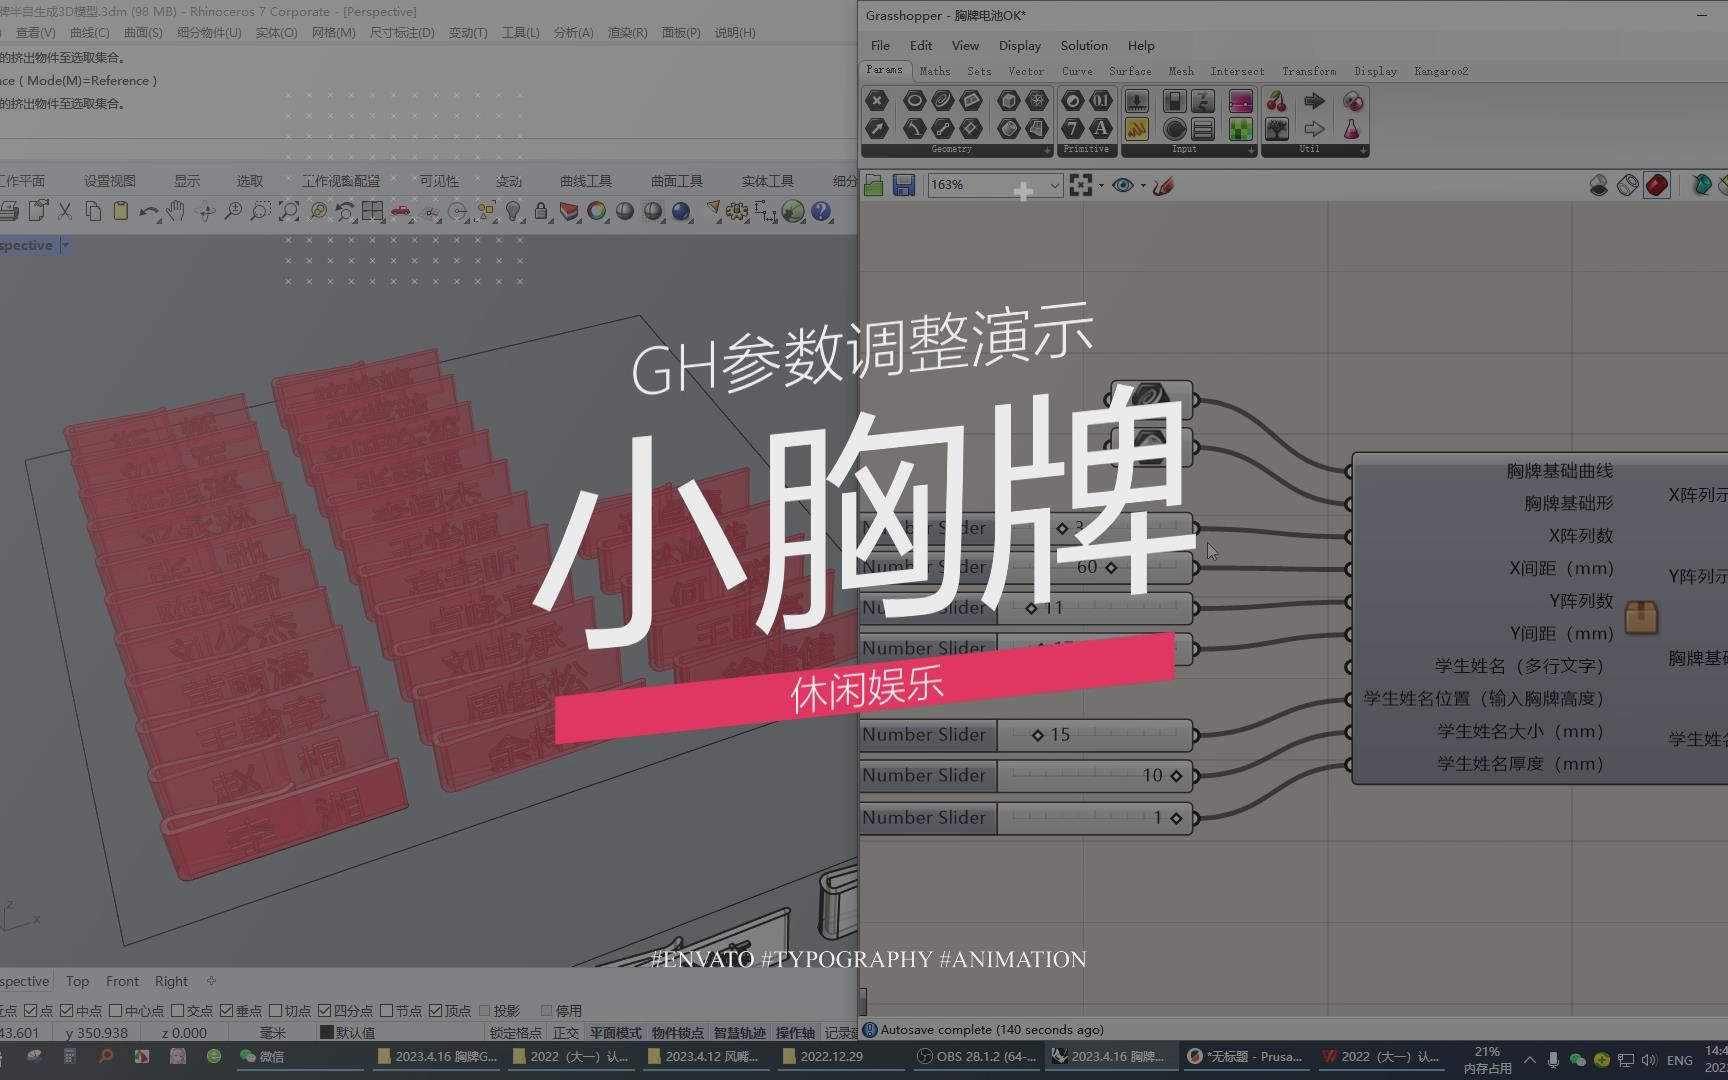Save the Grasshopper document with the floppy icon
Viewport: 1728px width, 1080px height.
pyautogui.click(x=904, y=185)
